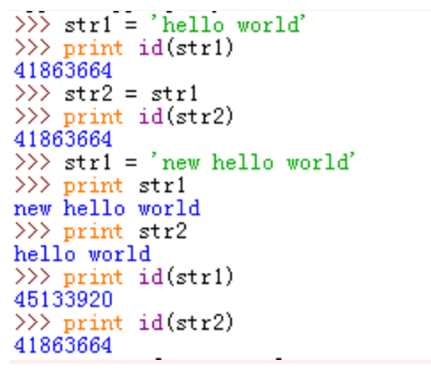Click the final 41863664 output after 45133920
Screen dimensions: 431x373
63,345
